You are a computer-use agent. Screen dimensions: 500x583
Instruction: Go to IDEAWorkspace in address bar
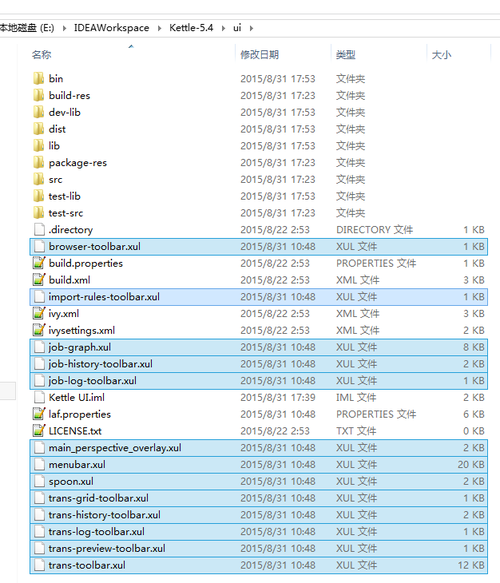point(112,28)
